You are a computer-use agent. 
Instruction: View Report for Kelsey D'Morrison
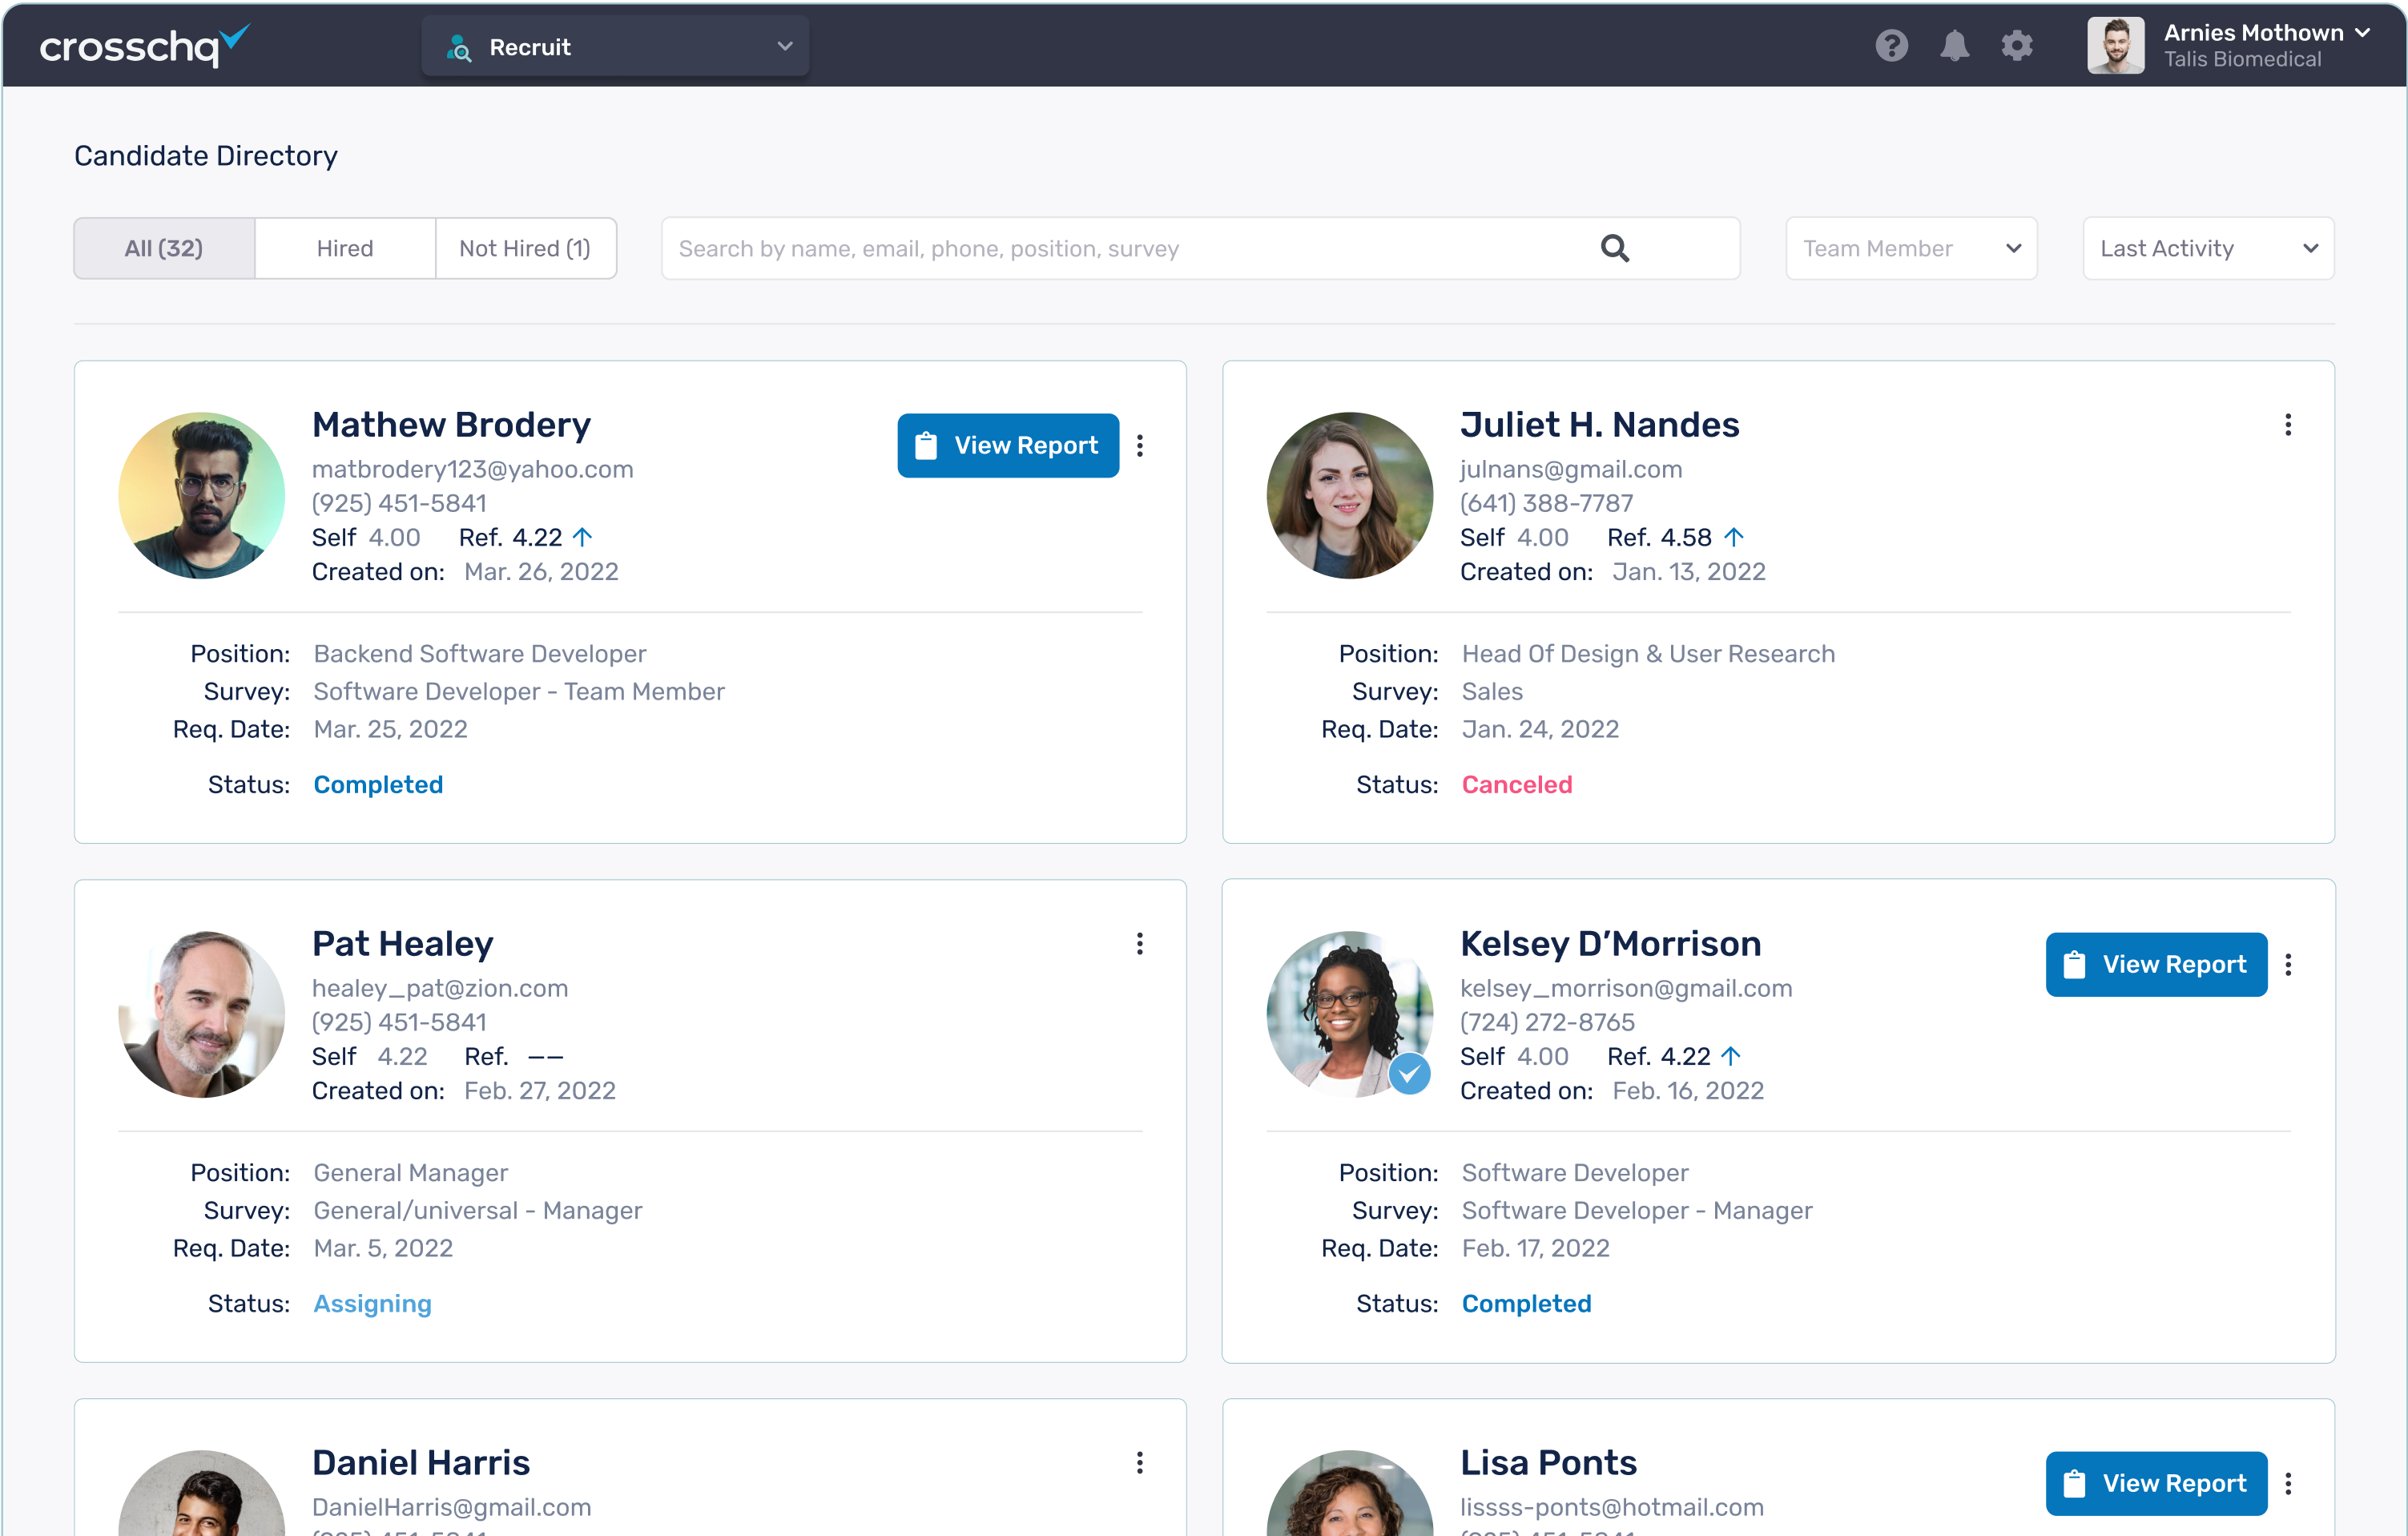pos(2156,965)
